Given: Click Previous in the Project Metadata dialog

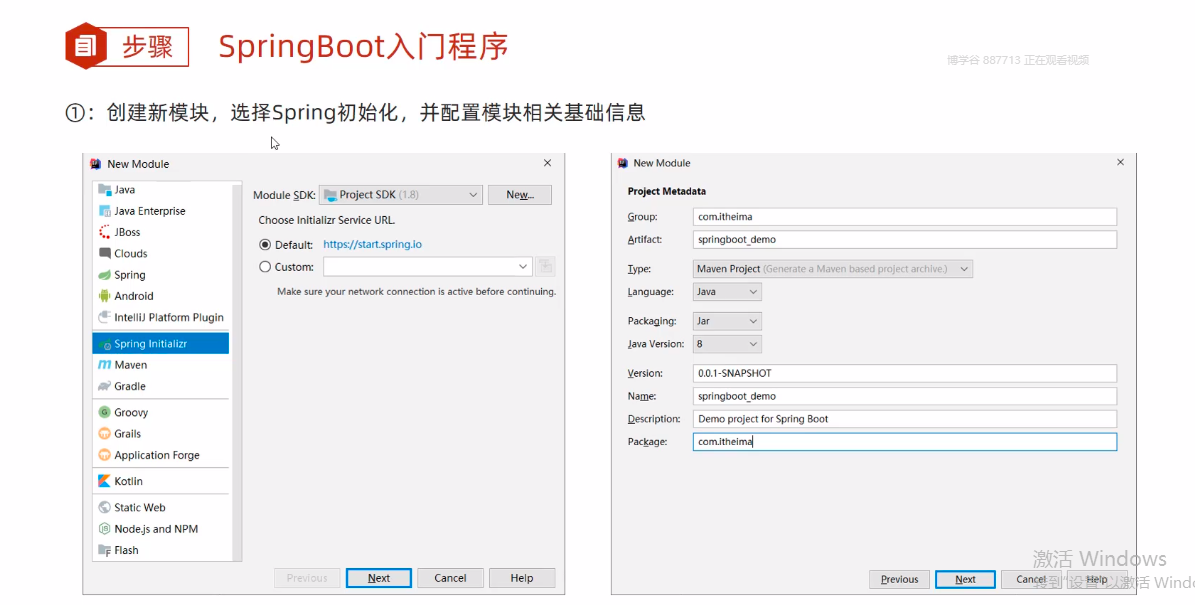Looking at the screenshot, I should 899,579.
